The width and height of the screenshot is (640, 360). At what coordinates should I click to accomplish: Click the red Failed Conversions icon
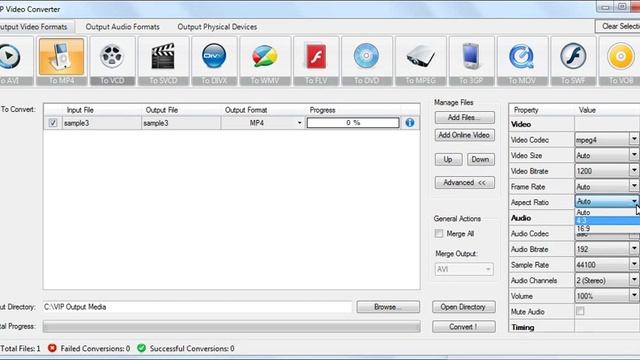click(52, 348)
